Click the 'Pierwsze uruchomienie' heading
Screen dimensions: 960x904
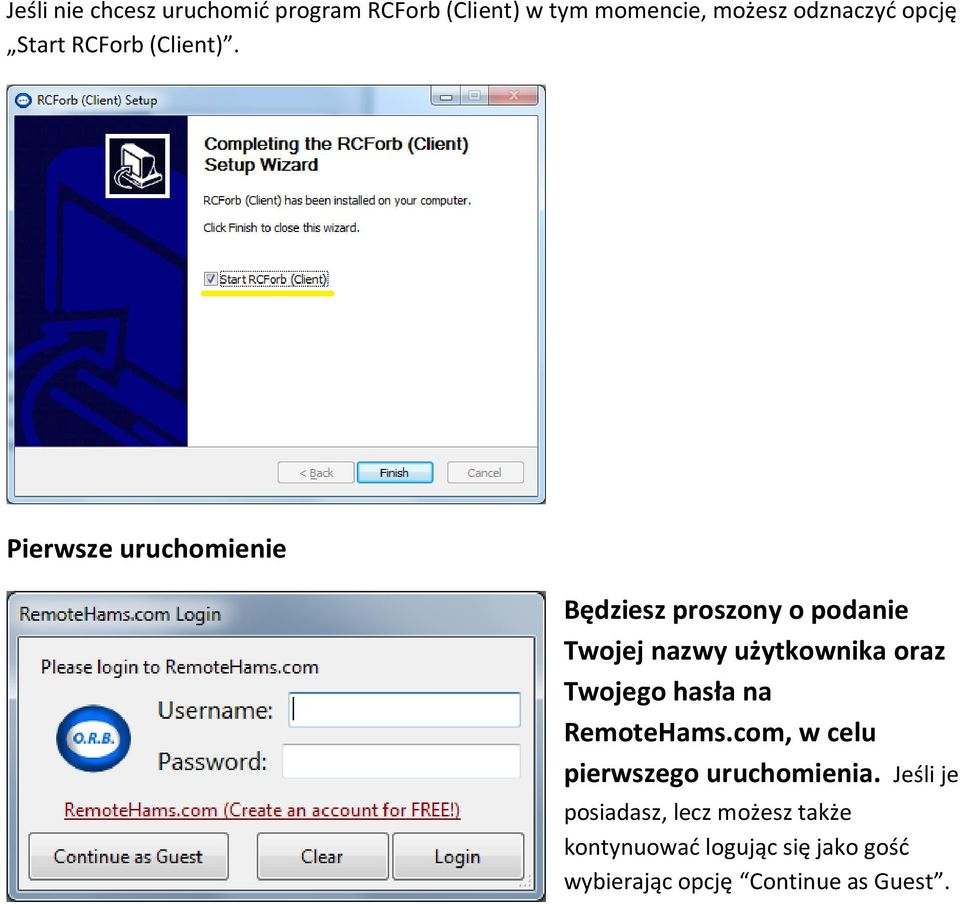point(146,548)
